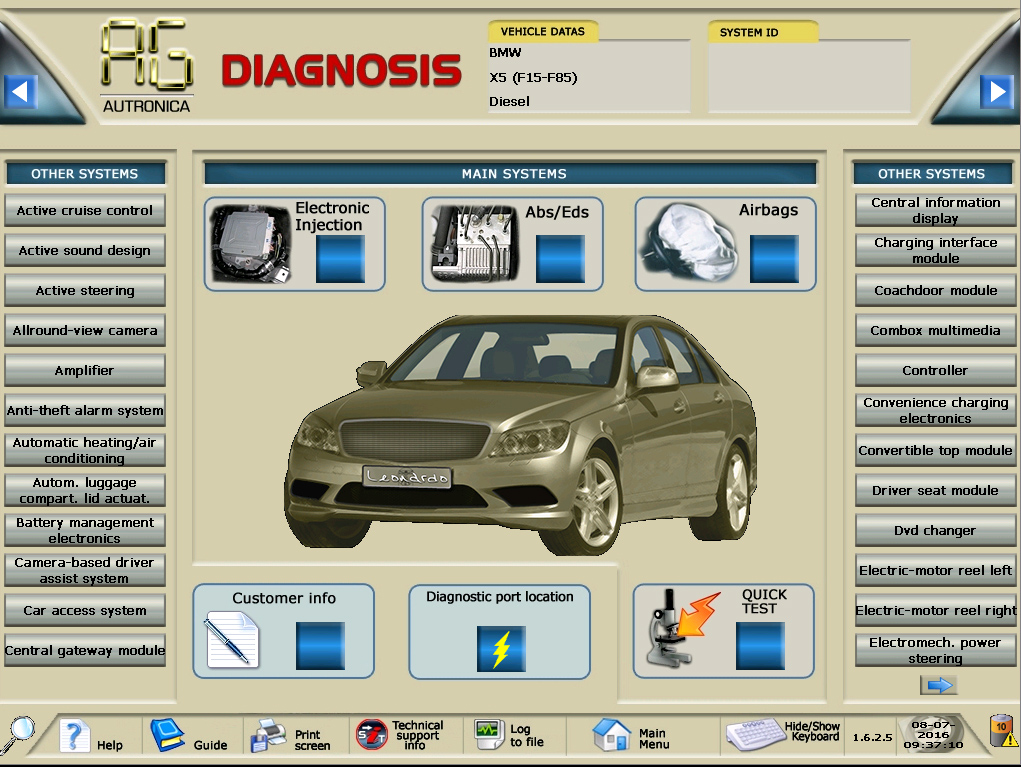Open Diagnostic port location lightning button
The image size is (1021, 767).
(500, 647)
